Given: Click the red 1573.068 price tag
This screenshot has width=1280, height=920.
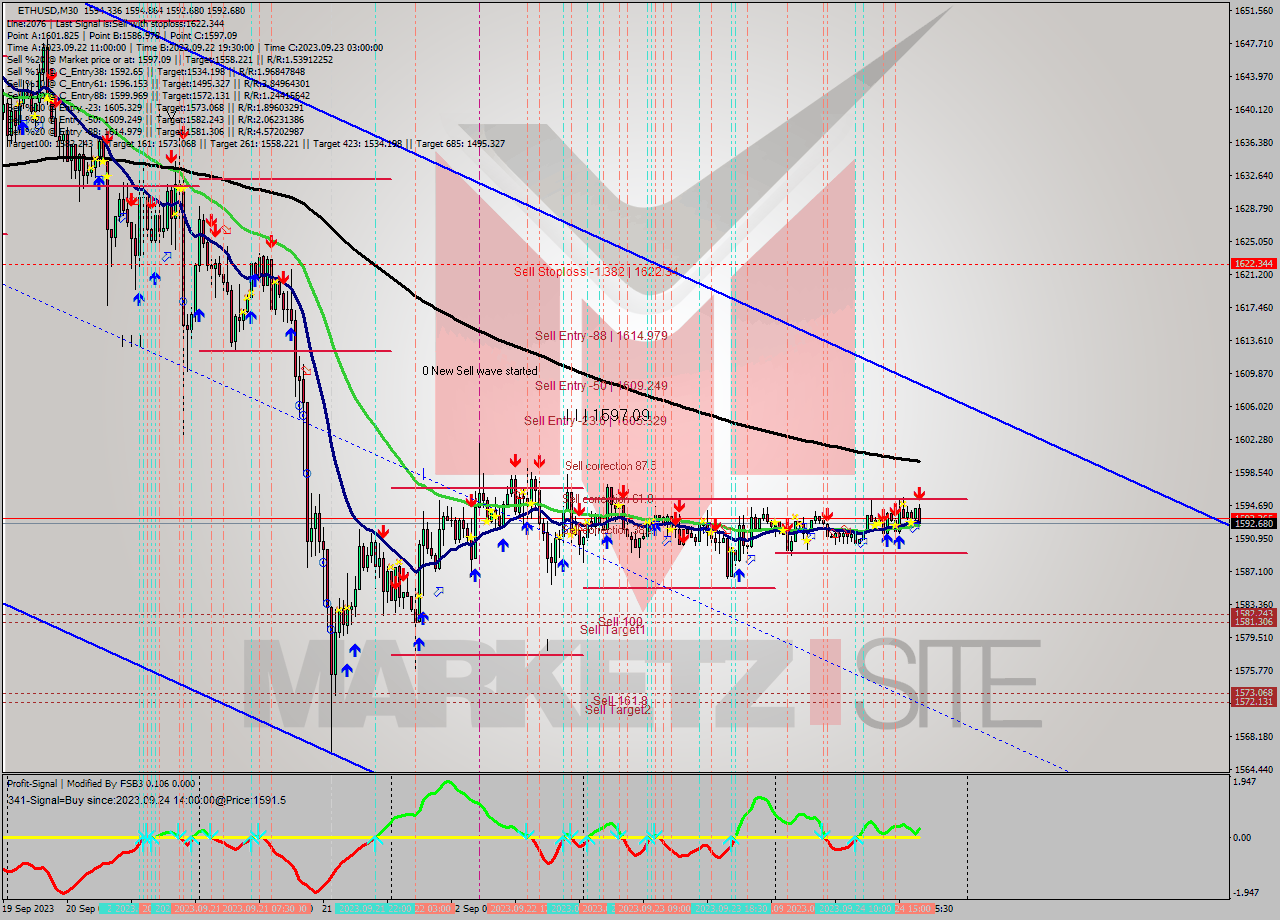Looking at the screenshot, I should click(x=1253, y=693).
